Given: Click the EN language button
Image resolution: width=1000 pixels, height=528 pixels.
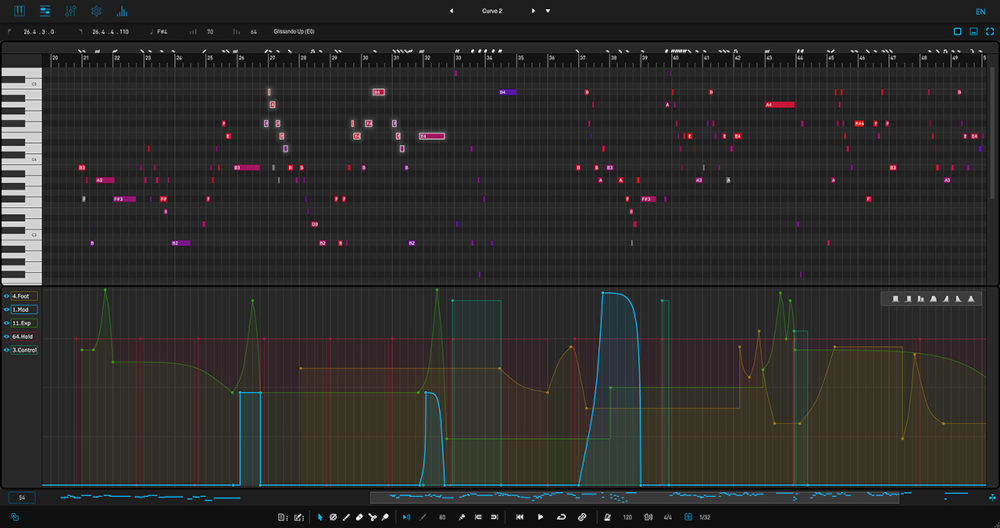Looking at the screenshot, I should [980, 11].
